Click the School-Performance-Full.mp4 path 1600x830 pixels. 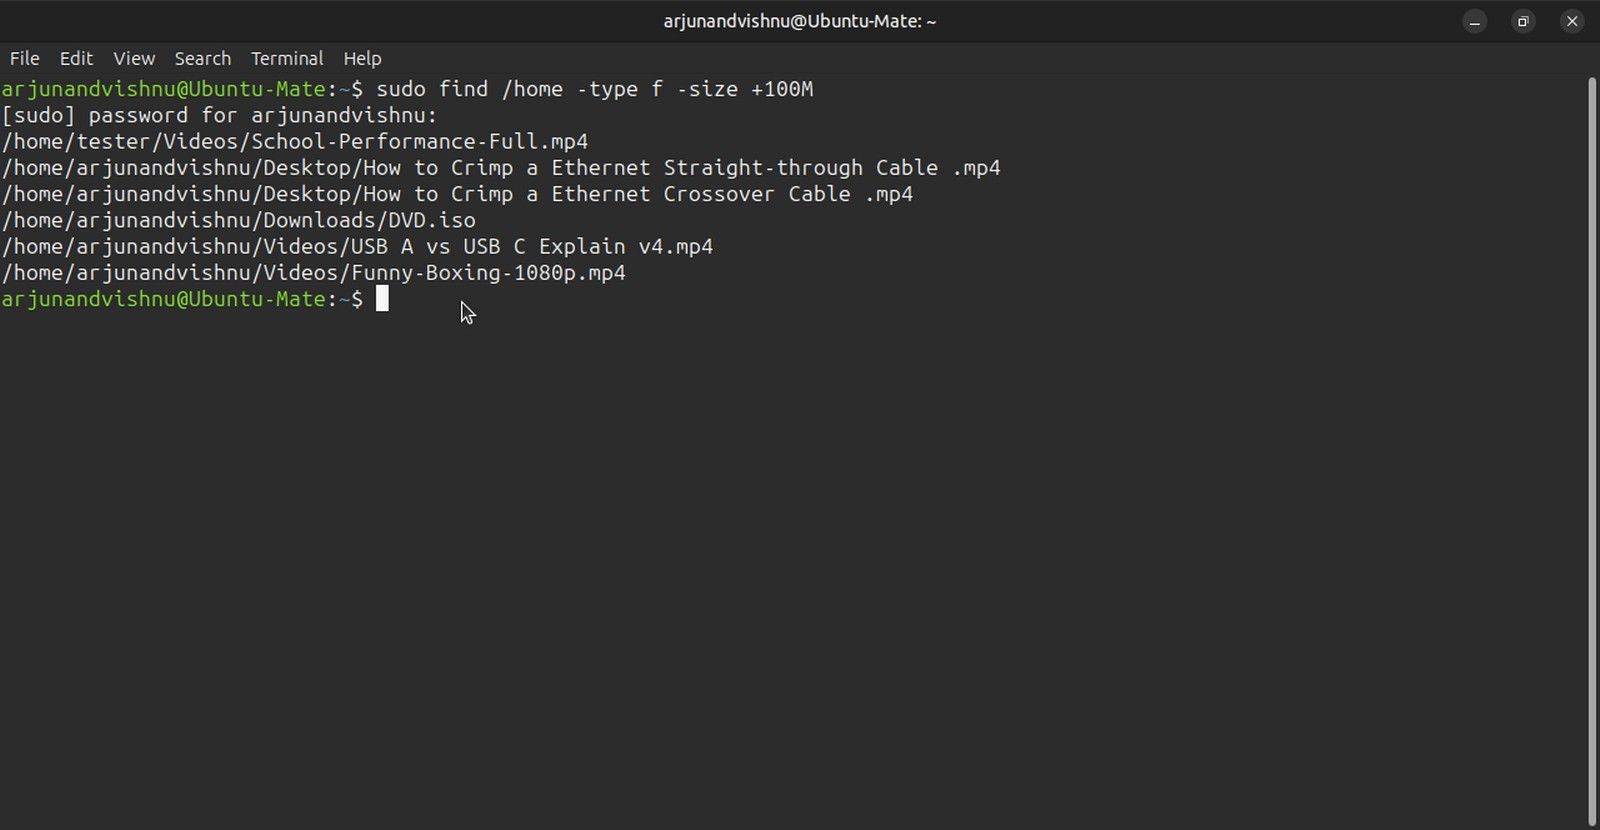click(x=295, y=142)
